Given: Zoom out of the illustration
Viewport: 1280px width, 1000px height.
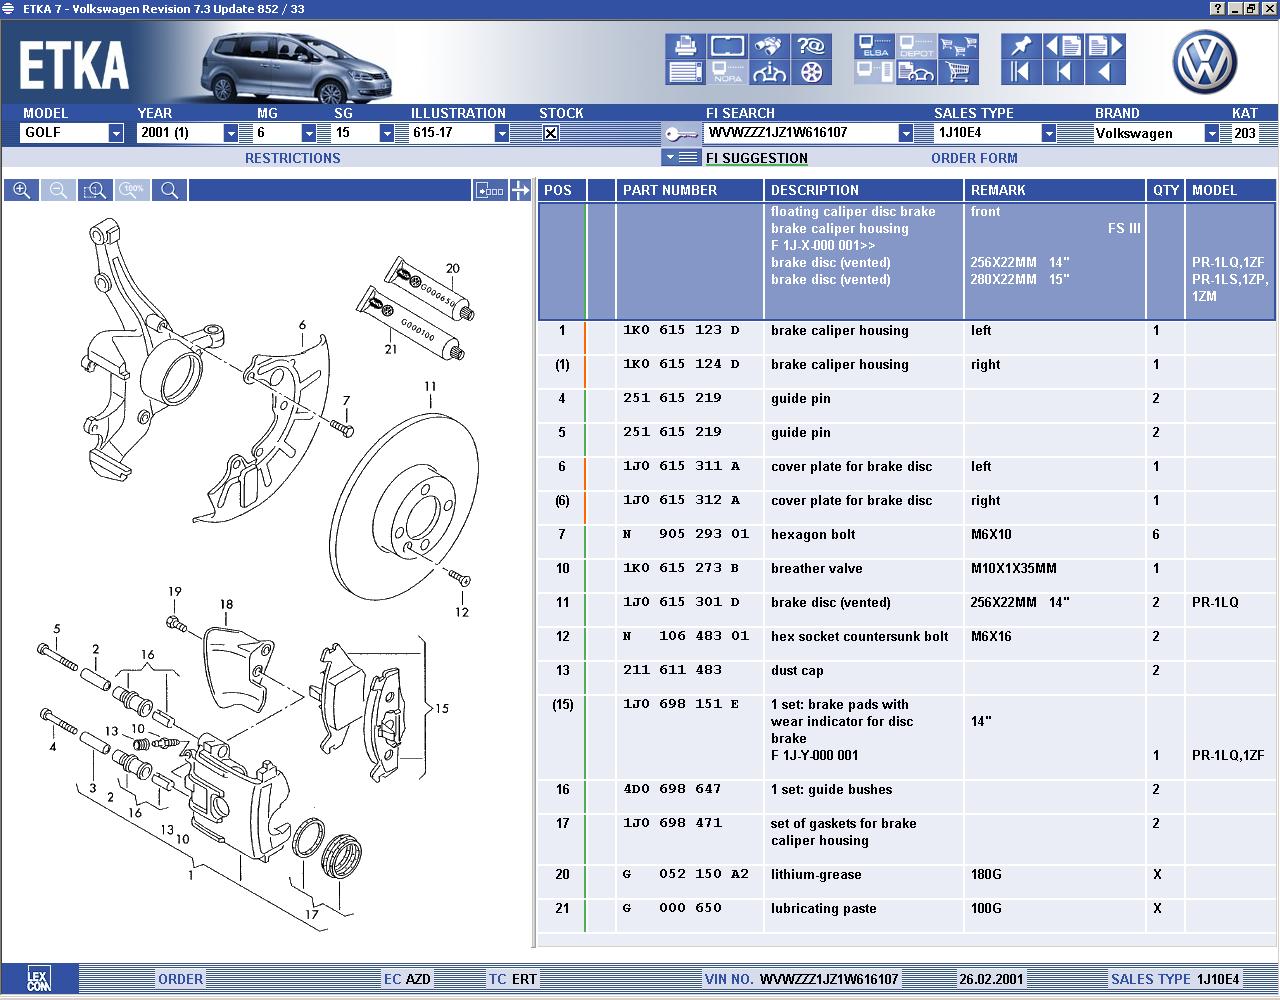Looking at the screenshot, I should (58, 190).
